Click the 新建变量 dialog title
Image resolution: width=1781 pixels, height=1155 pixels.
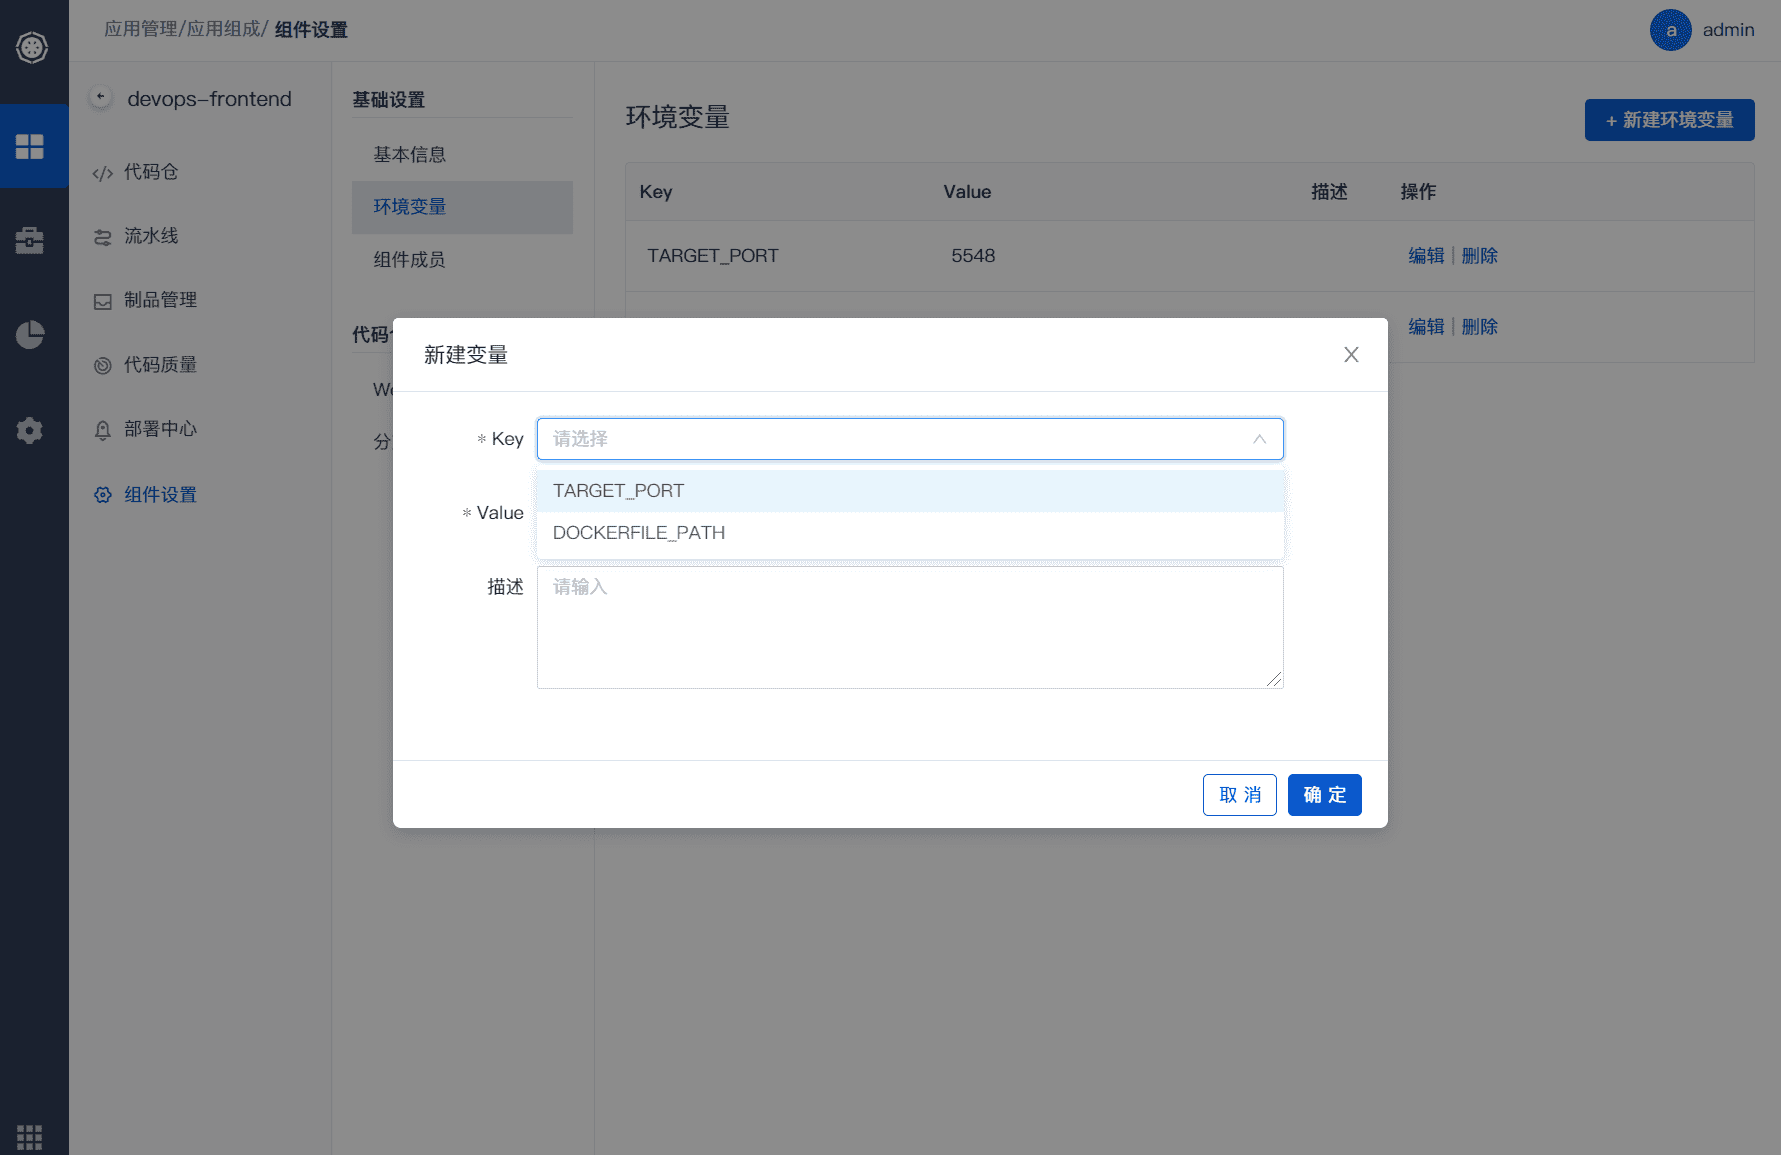[x=466, y=355]
